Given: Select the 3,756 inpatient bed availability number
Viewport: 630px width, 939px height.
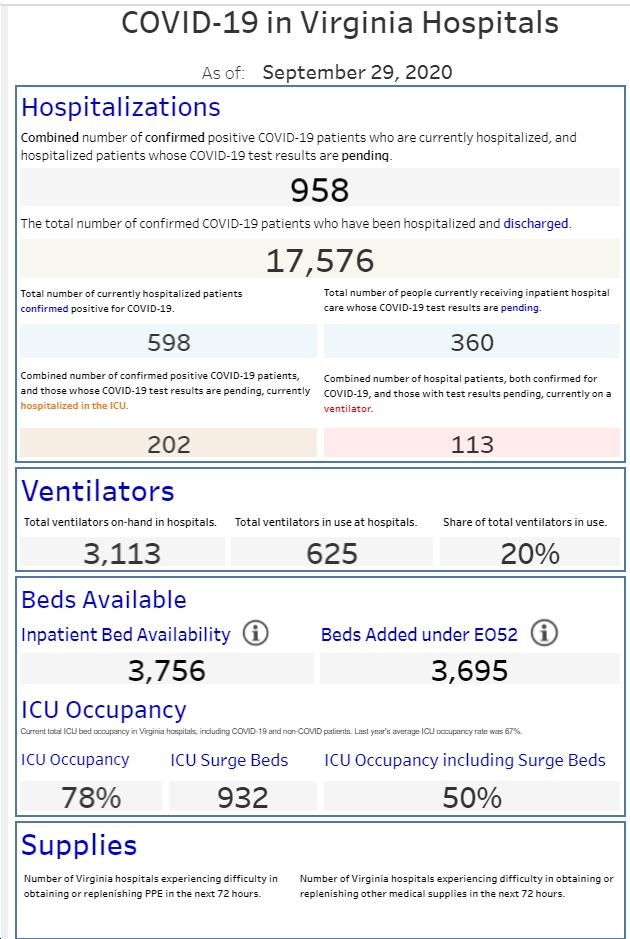Looking at the screenshot, I should 166,668.
